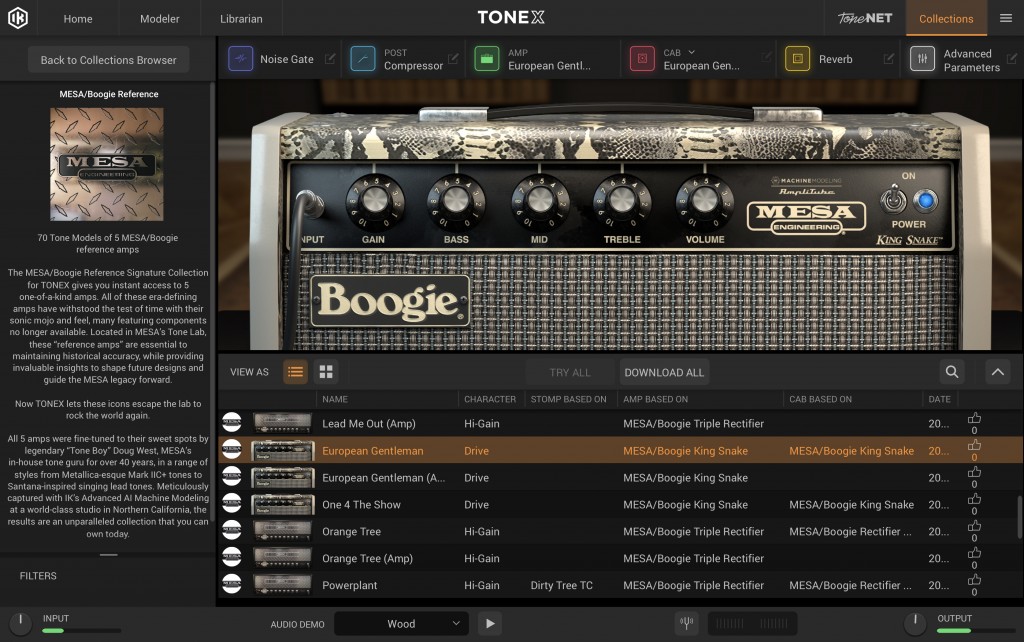The height and width of the screenshot is (642, 1024).
Task: Click the MID knob on amp
Action: point(539,201)
